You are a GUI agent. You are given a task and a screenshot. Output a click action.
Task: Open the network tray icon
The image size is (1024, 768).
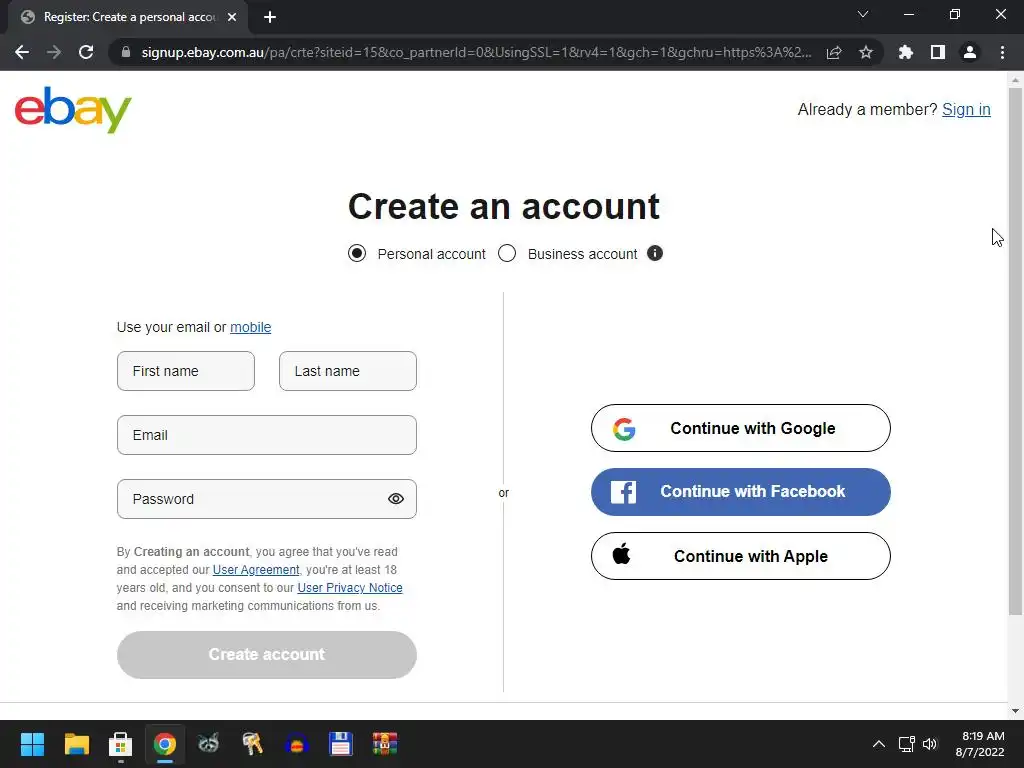tap(906, 744)
